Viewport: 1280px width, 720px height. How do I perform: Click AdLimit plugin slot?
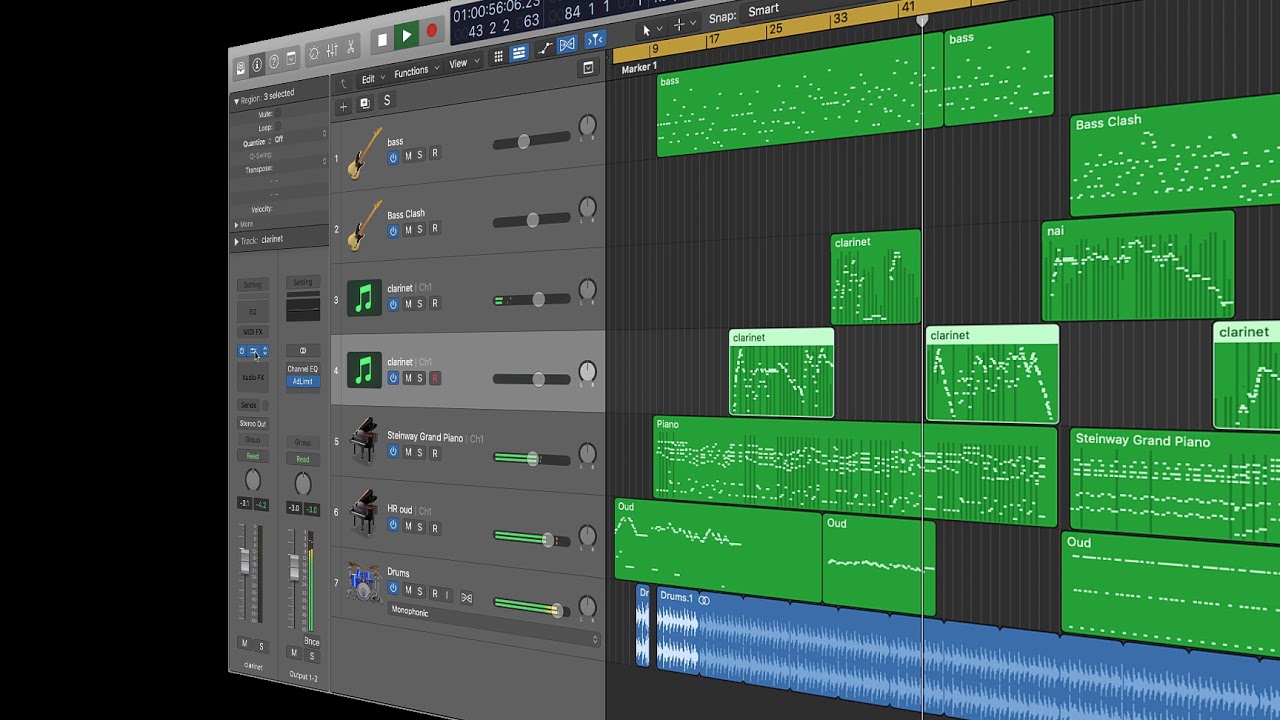pos(302,381)
